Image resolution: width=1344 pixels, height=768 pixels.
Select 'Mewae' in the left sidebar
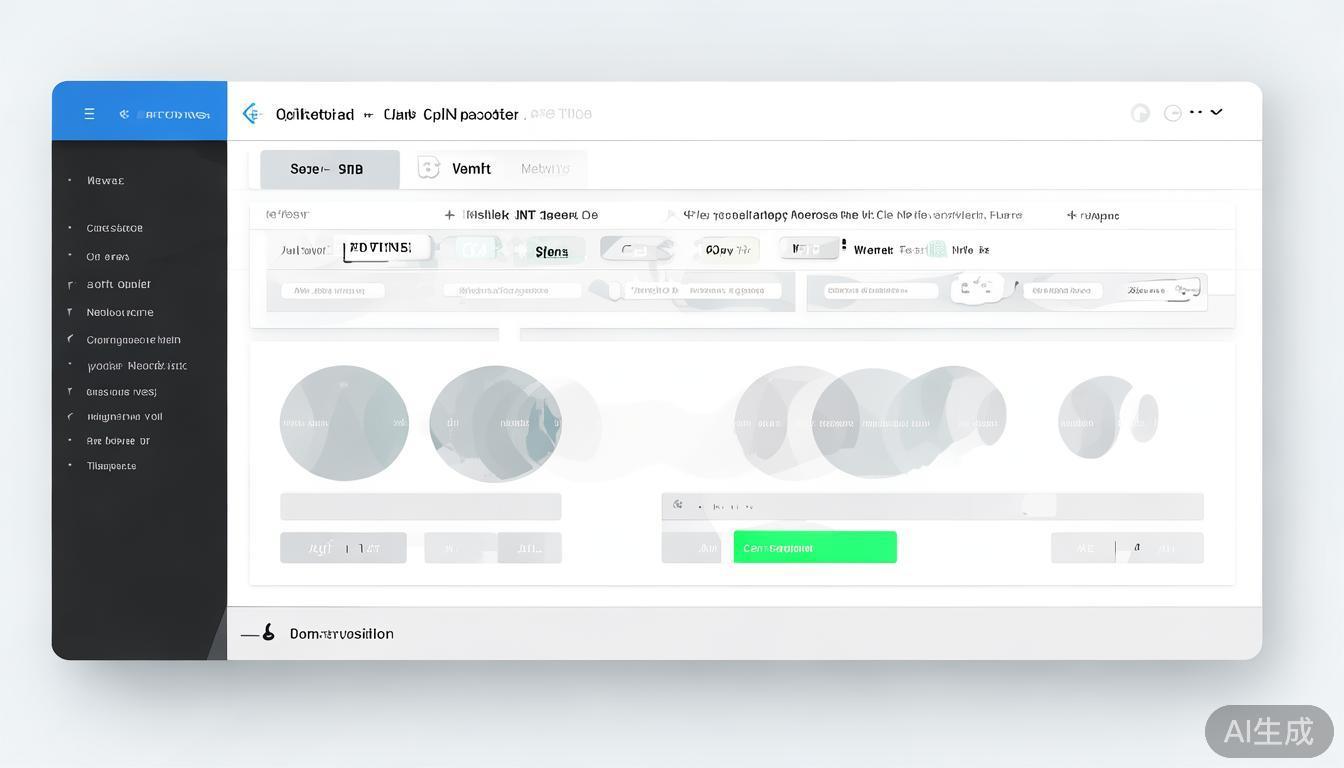click(x=105, y=180)
